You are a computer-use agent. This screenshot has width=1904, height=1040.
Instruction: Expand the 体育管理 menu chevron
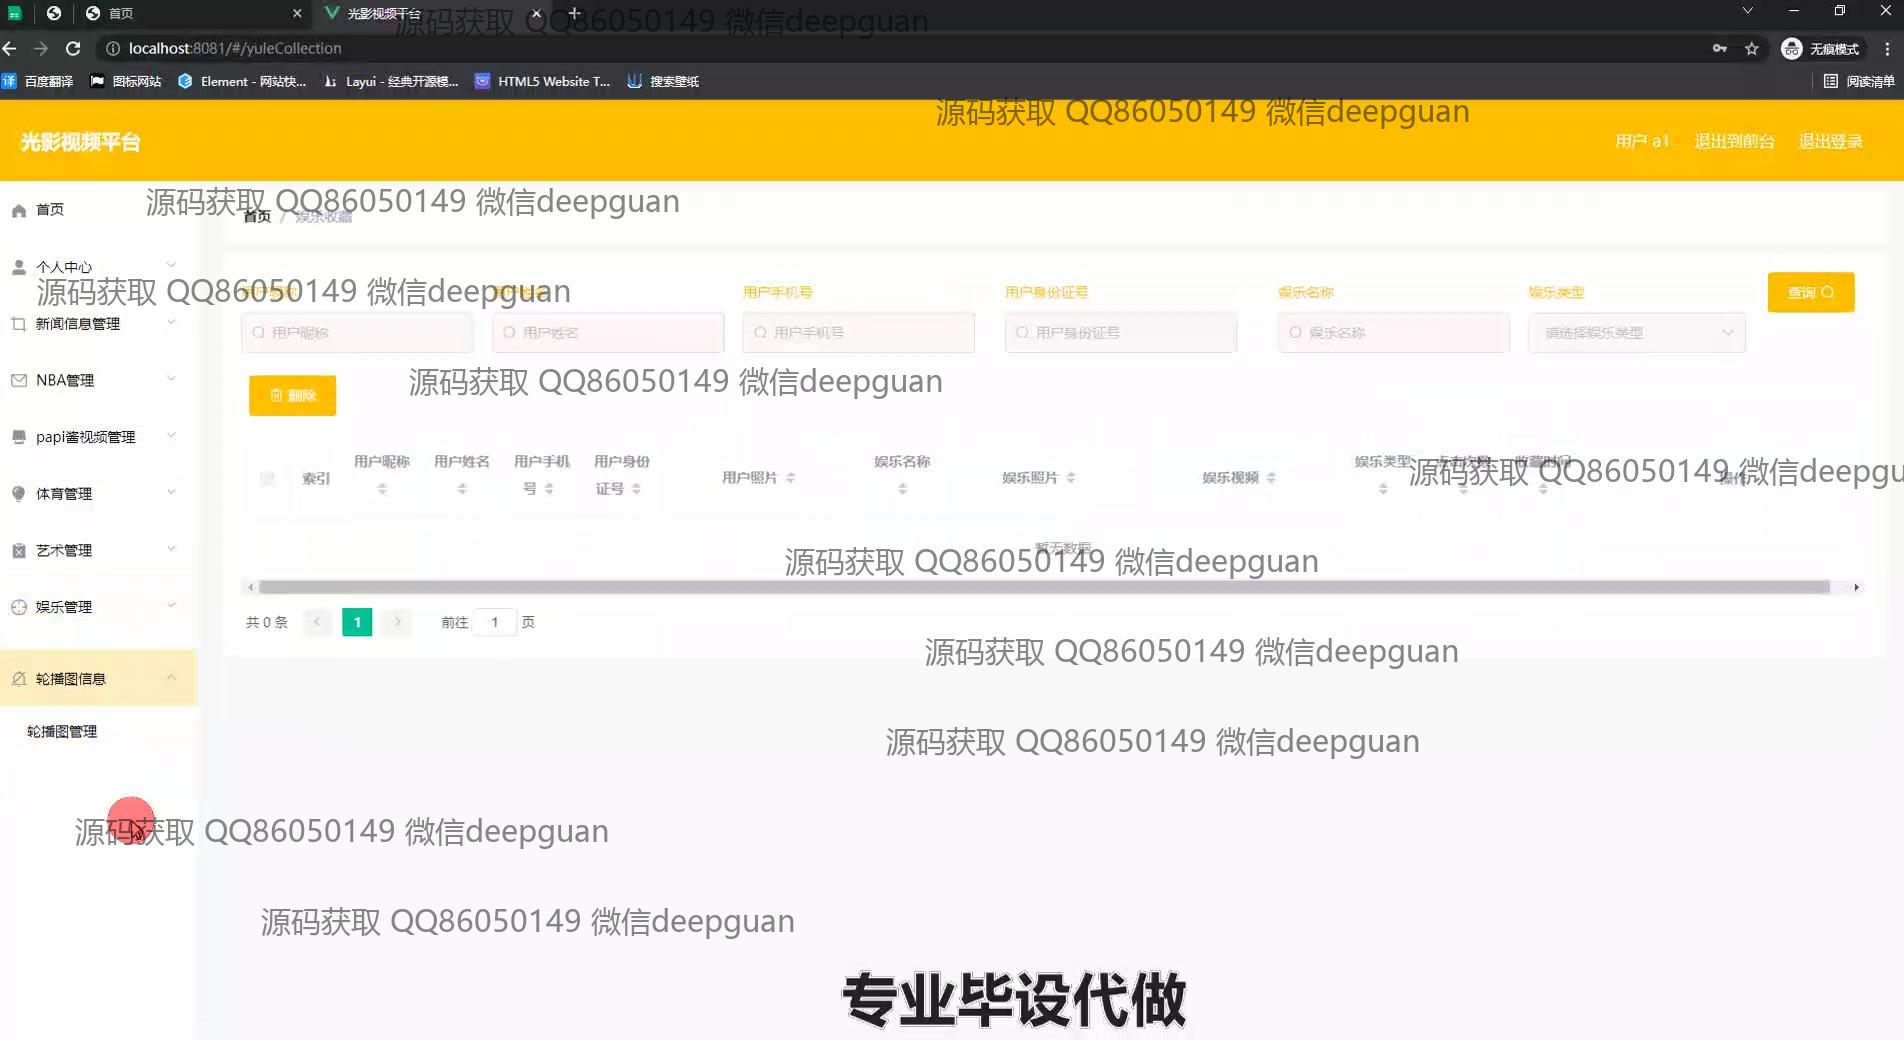171,492
